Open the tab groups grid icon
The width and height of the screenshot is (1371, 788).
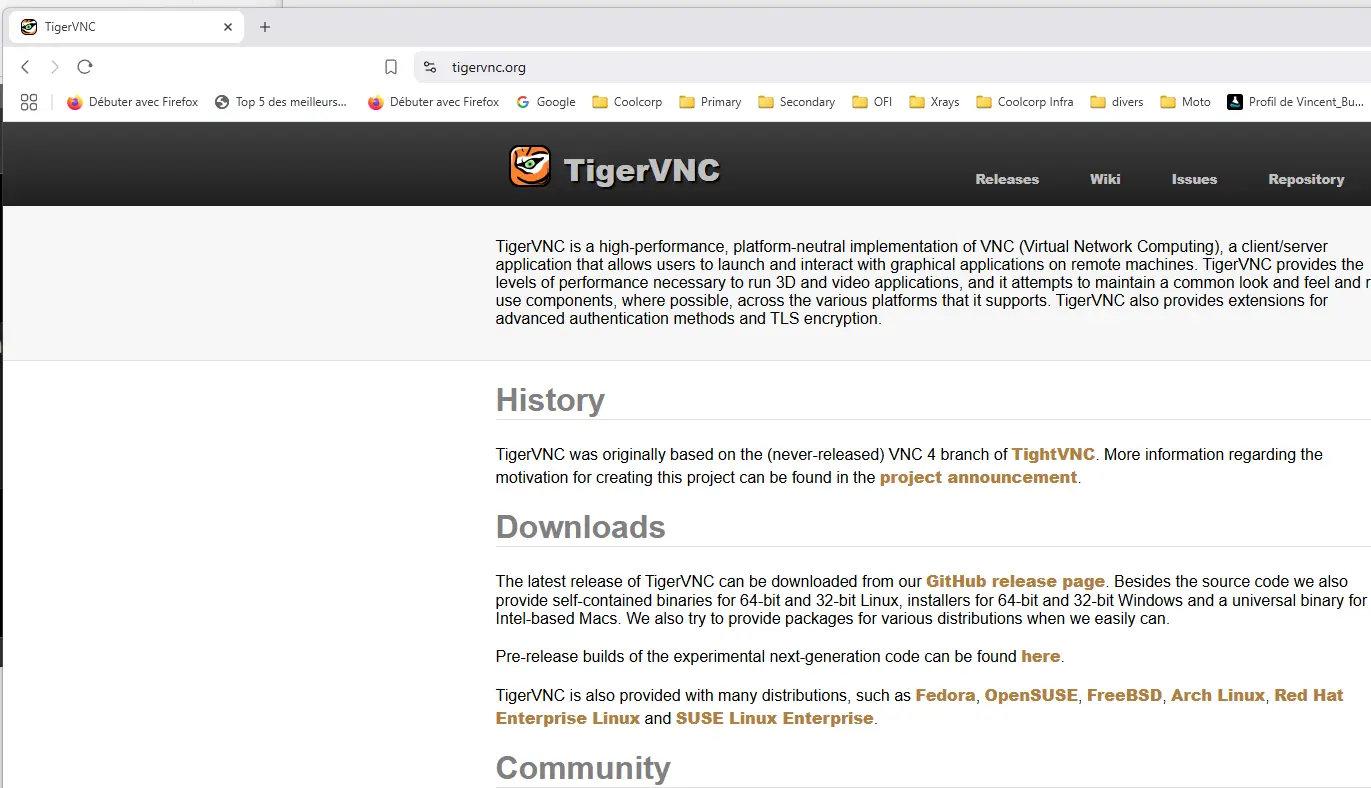coord(28,101)
